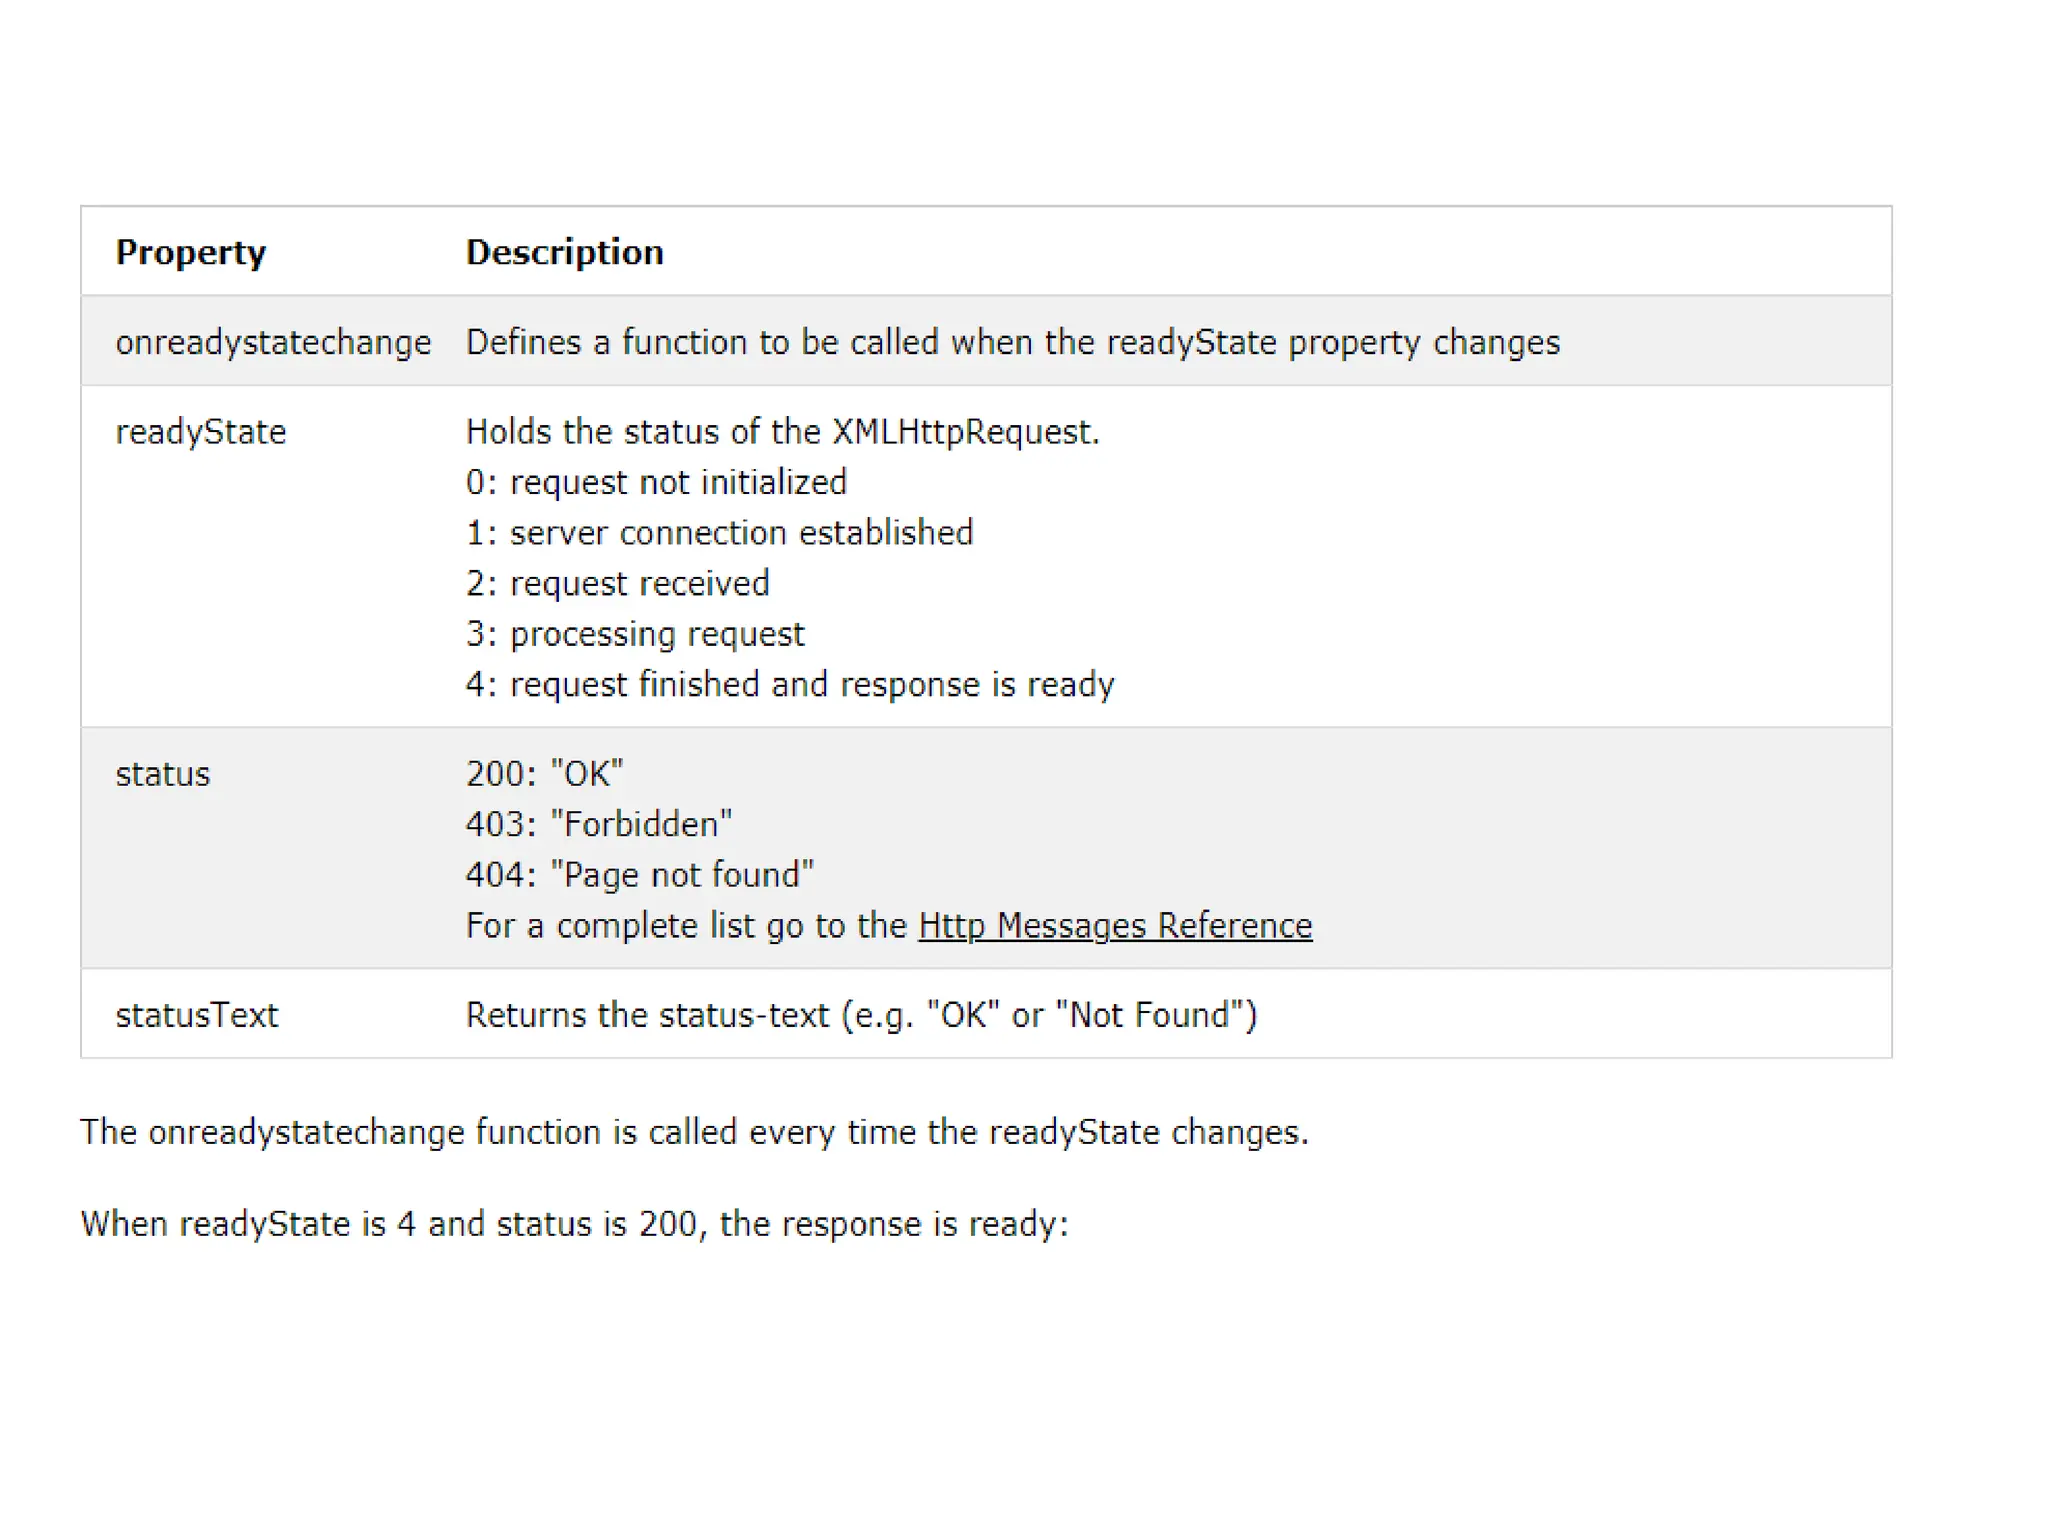Click the '3: processing request' line
The width and height of the screenshot is (2048, 1536).
pos(634,634)
